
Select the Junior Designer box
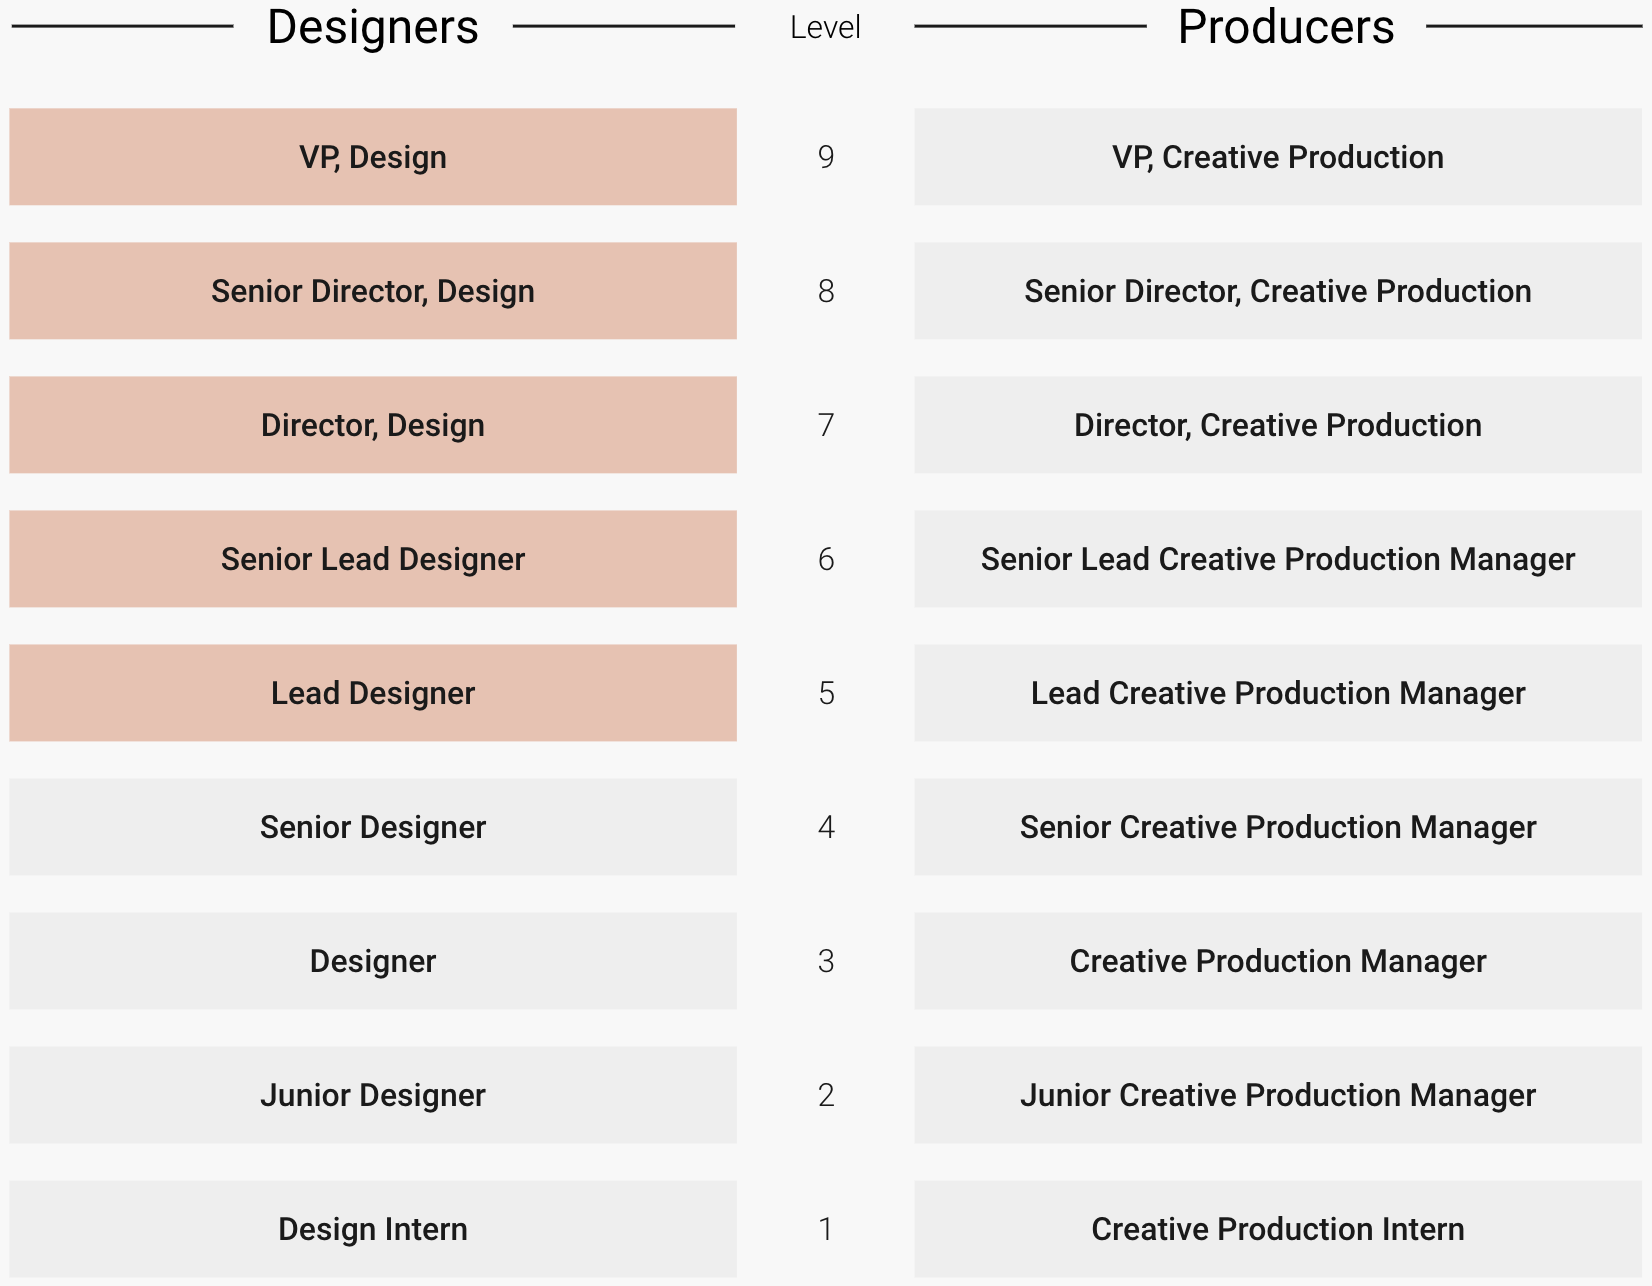(x=372, y=1095)
